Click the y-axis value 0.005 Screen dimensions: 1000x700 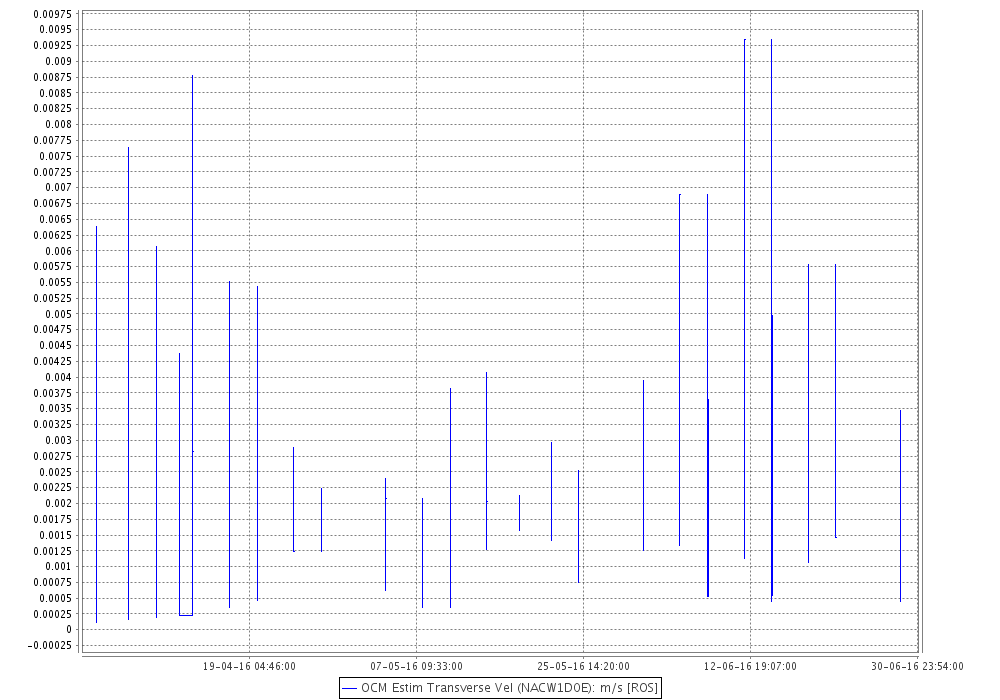click(x=59, y=314)
